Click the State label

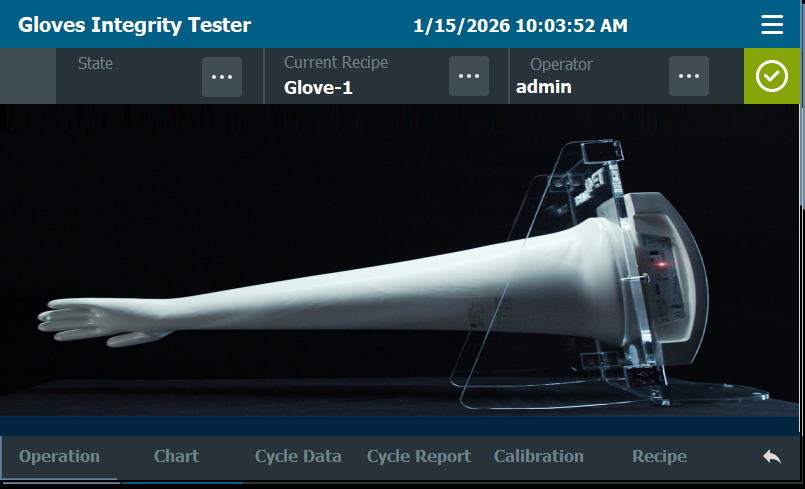pos(95,63)
